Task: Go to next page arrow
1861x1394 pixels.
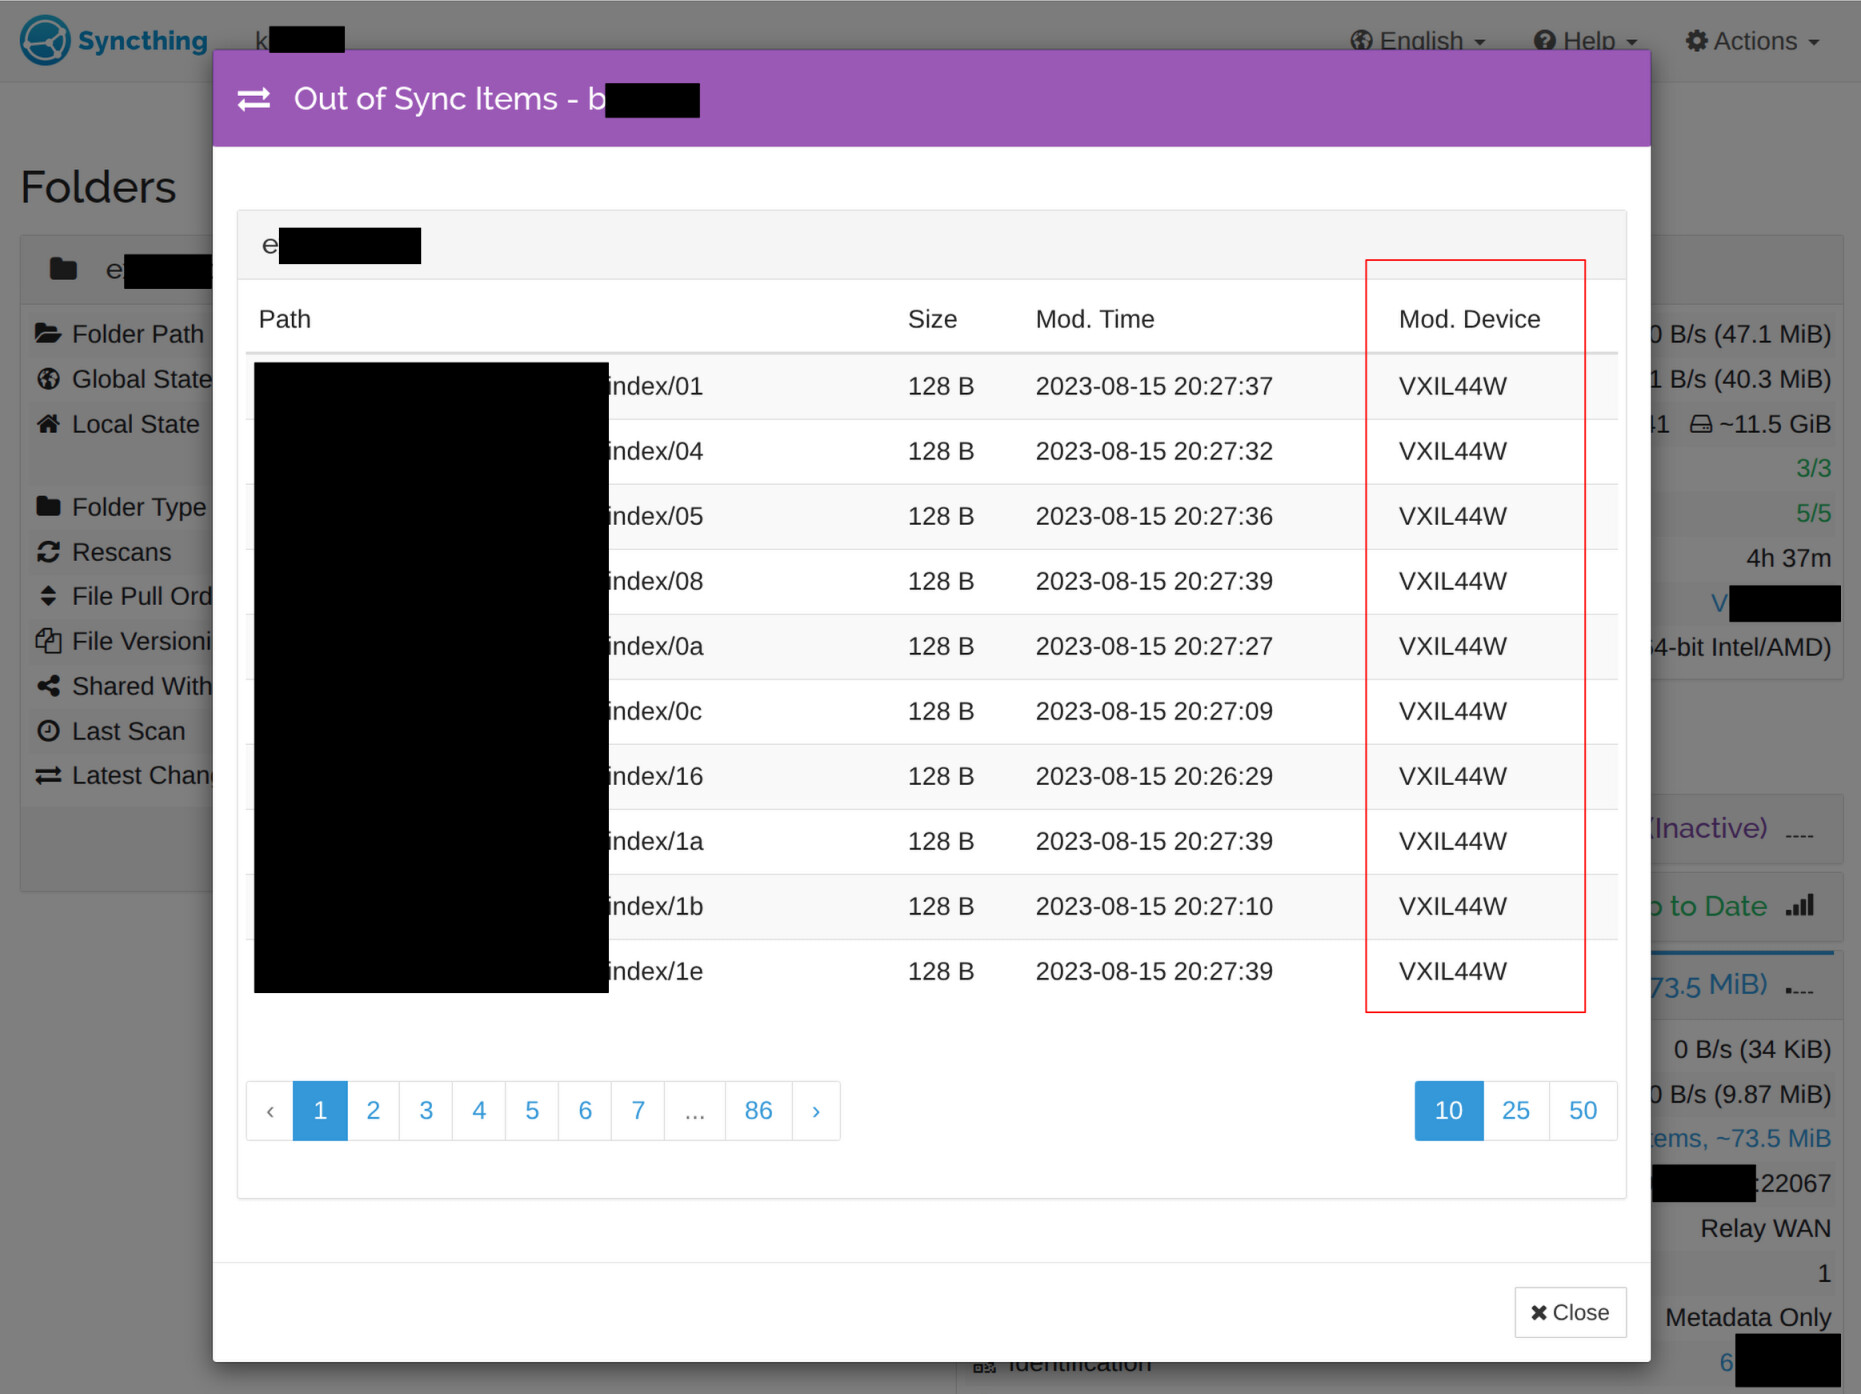Action: pos(816,1110)
